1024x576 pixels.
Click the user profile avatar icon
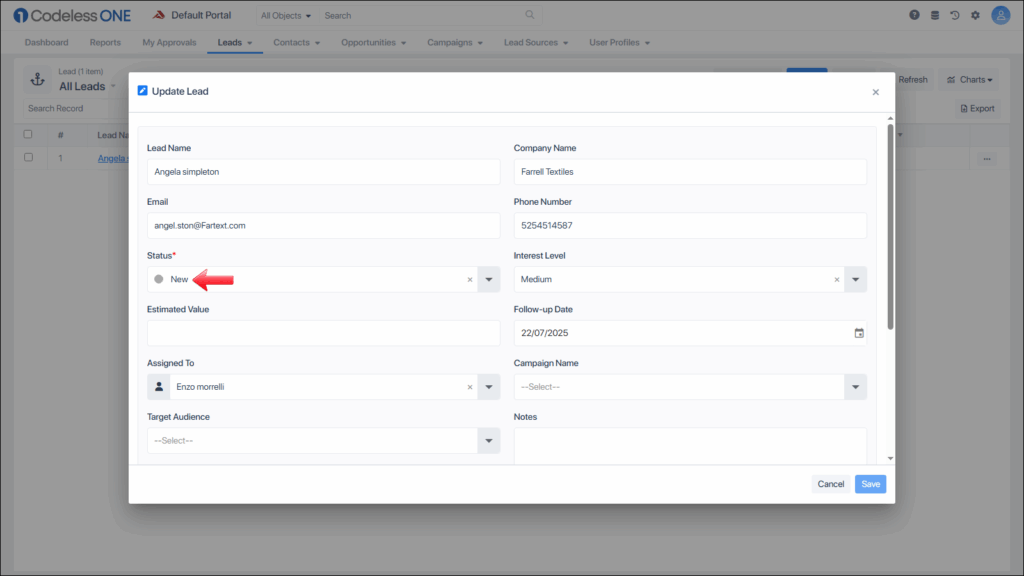coord(1000,15)
